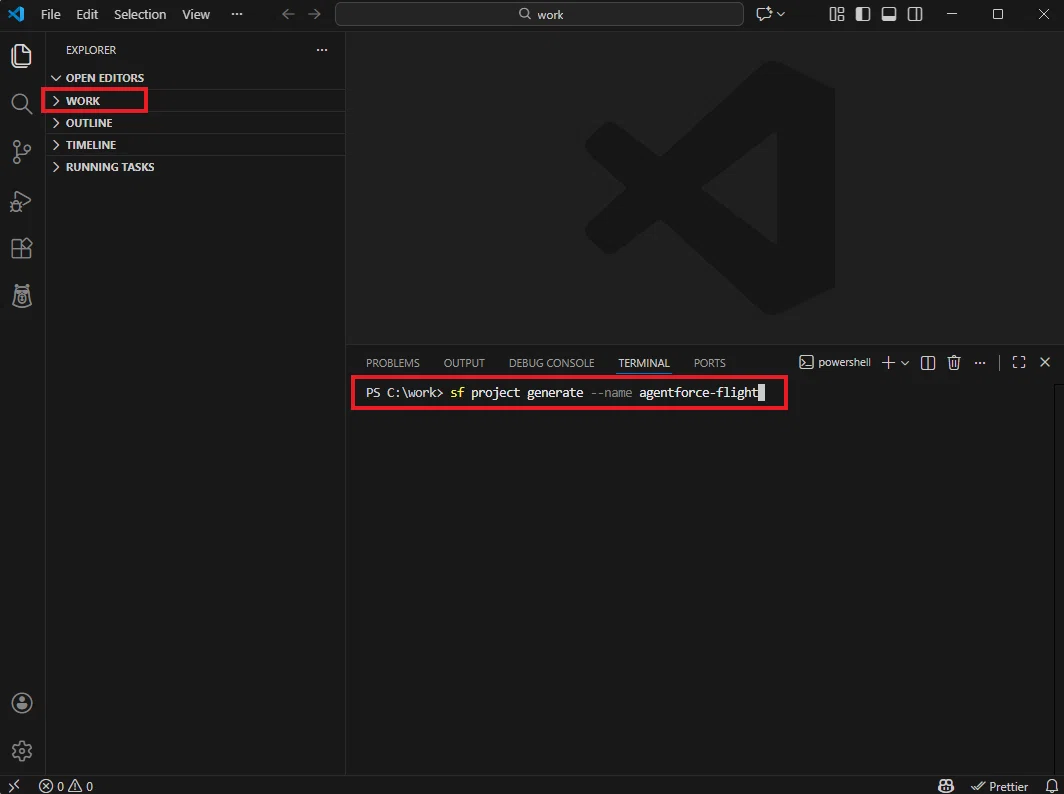The height and width of the screenshot is (794, 1064).
Task: Close the terminal panel
Action: [1045, 362]
